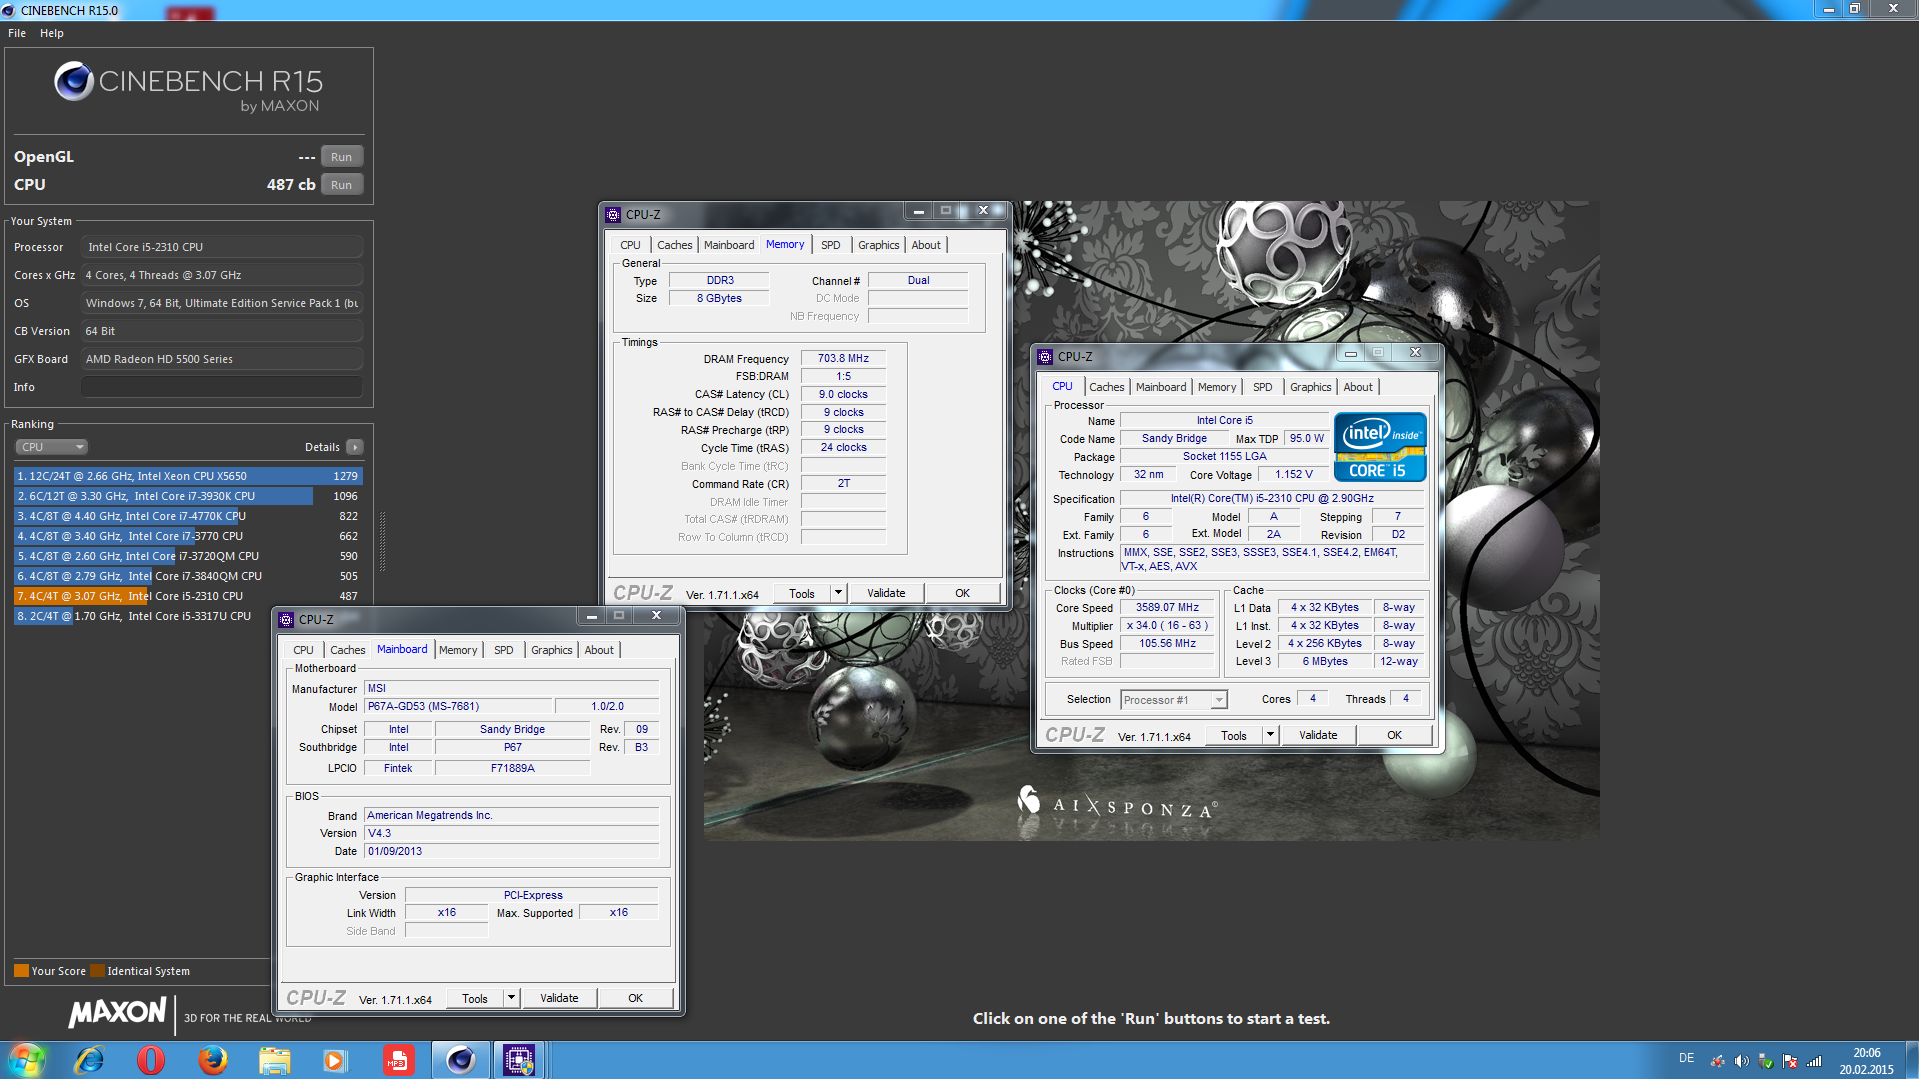Viewport: 1919px width, 1079px height.
Task: Click DRAM Frequency value 703.8 MHz
Action: [x=843, y=358]
